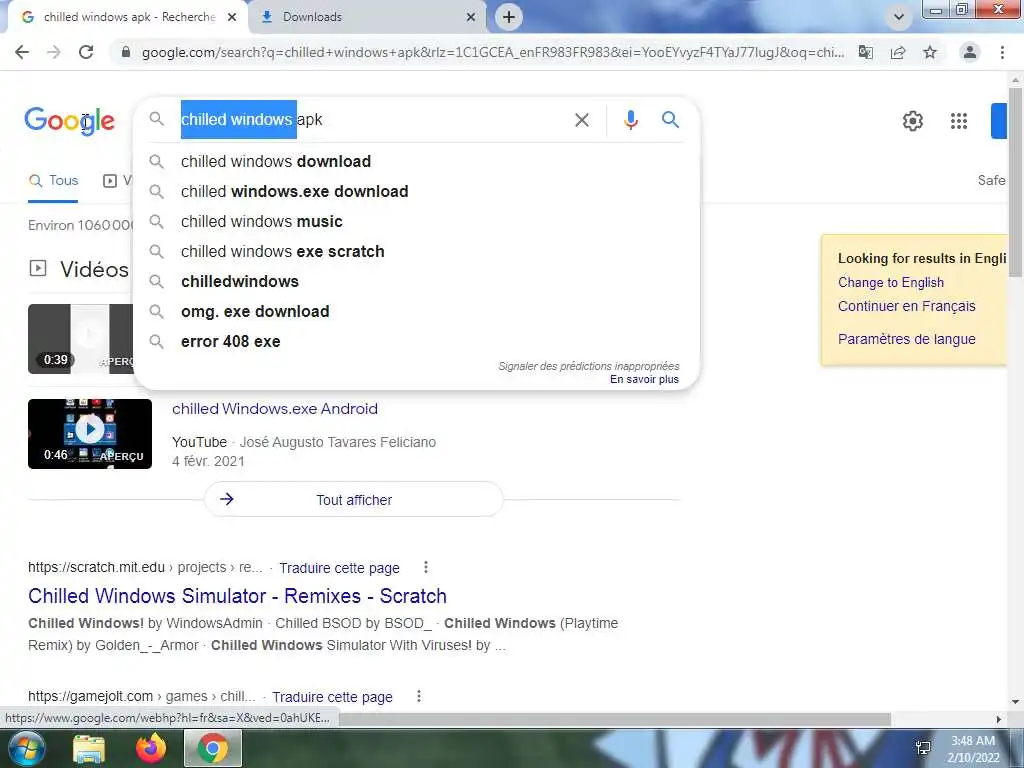The height and width of the screenshot is (768, 1024).
Task: Open Paramètres de langue
Action: click(x=906, y=339)
